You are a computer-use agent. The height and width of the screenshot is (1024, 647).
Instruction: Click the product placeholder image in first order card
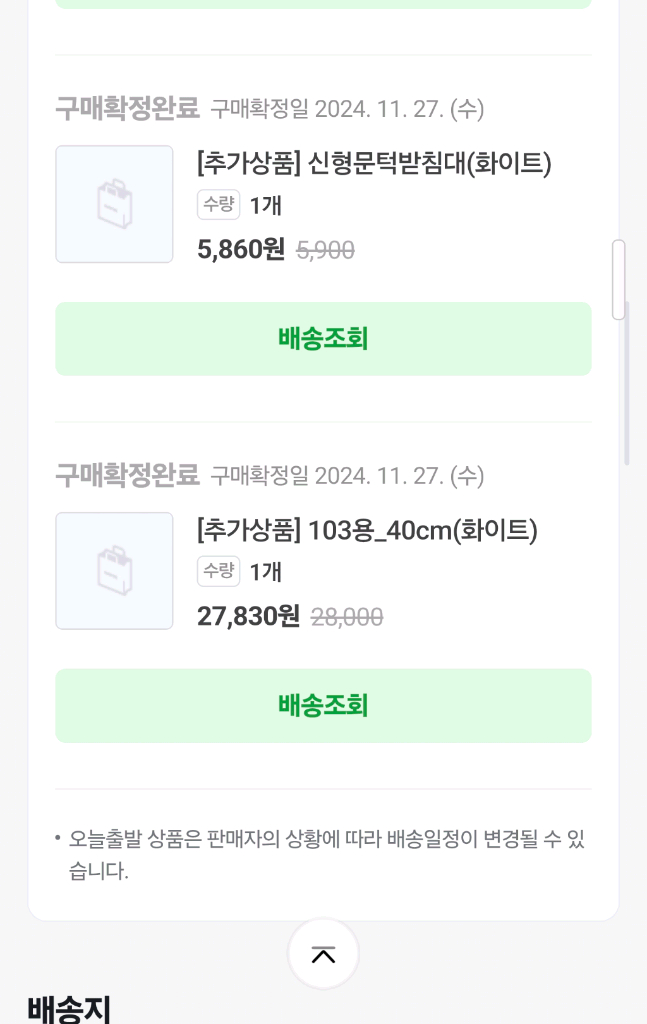(x=114, y=203)
